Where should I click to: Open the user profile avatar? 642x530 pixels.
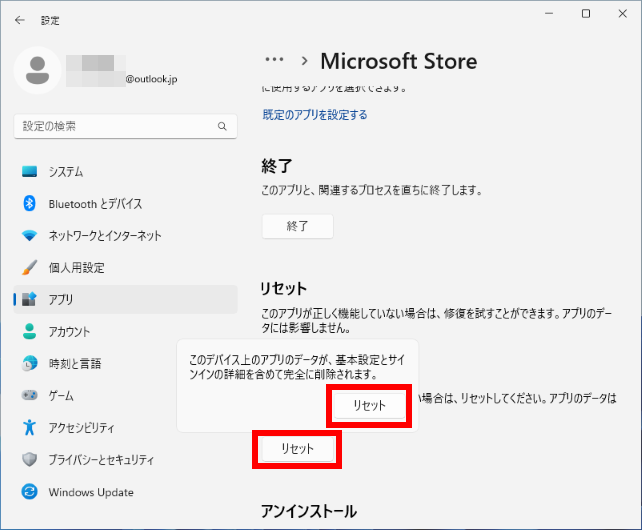pos(37,70)
